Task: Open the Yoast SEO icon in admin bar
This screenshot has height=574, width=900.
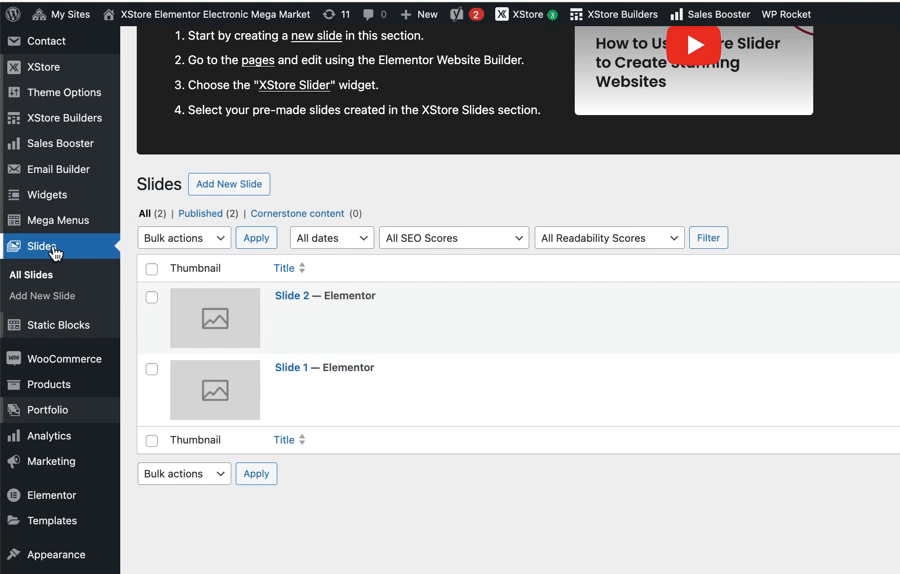Action: tap(456, 14)
